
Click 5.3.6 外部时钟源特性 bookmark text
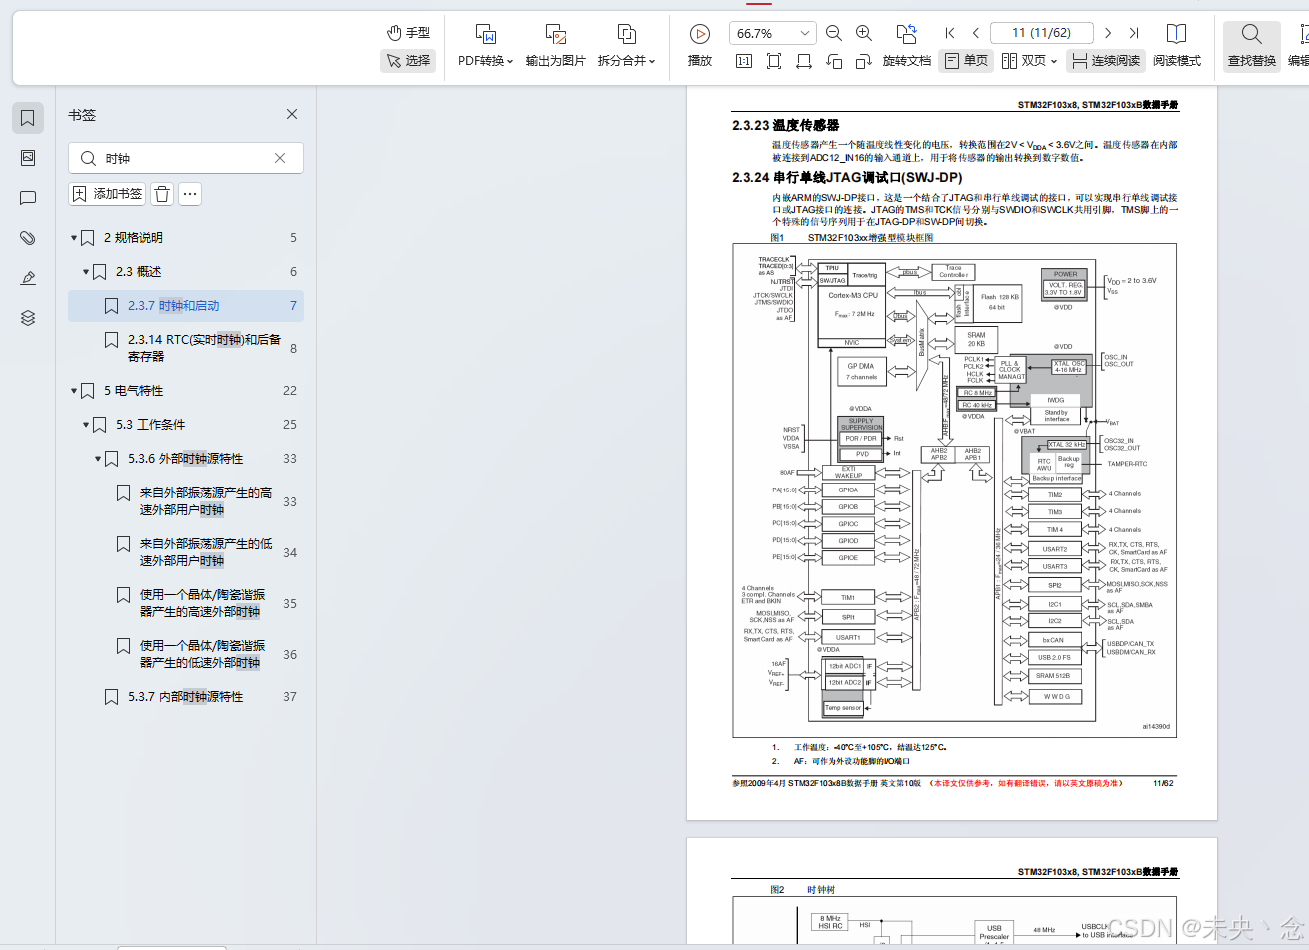[x=185, y=459]
